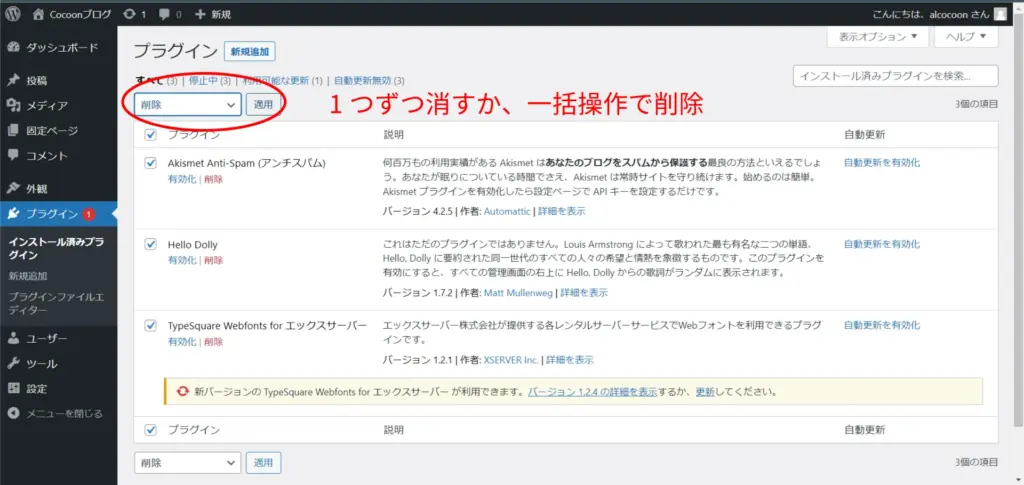The height and width of the screenshot is (485, 1024).
Task: Activate Akismet via 有効化 link
Action: pyautogui.click(x=182, y=179)
